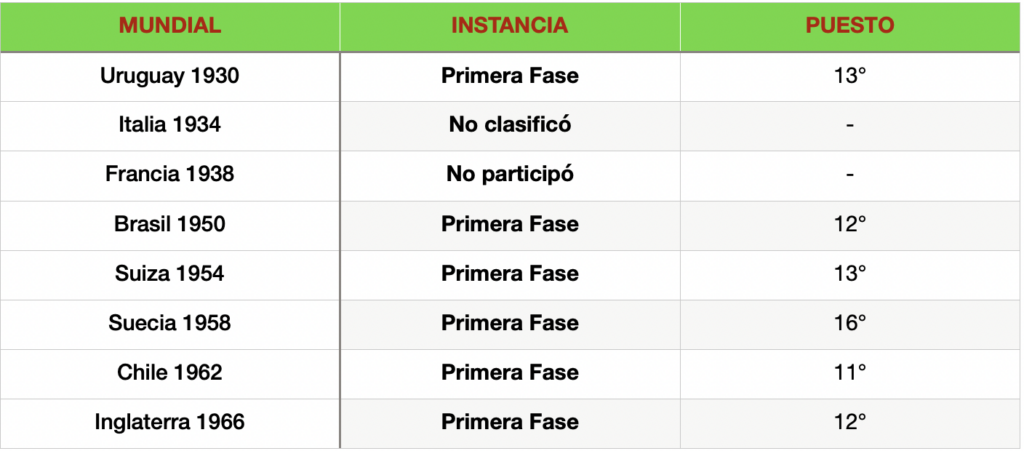Select the Suecia 1958 cell

(170, 324)
